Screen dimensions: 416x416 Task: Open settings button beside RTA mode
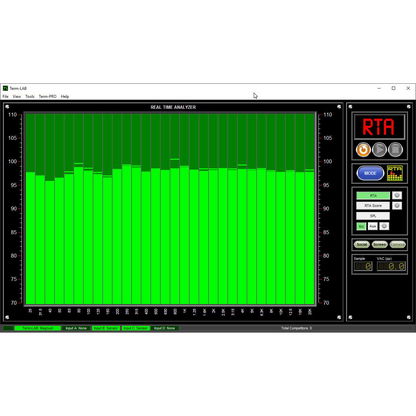click(397, 195)
